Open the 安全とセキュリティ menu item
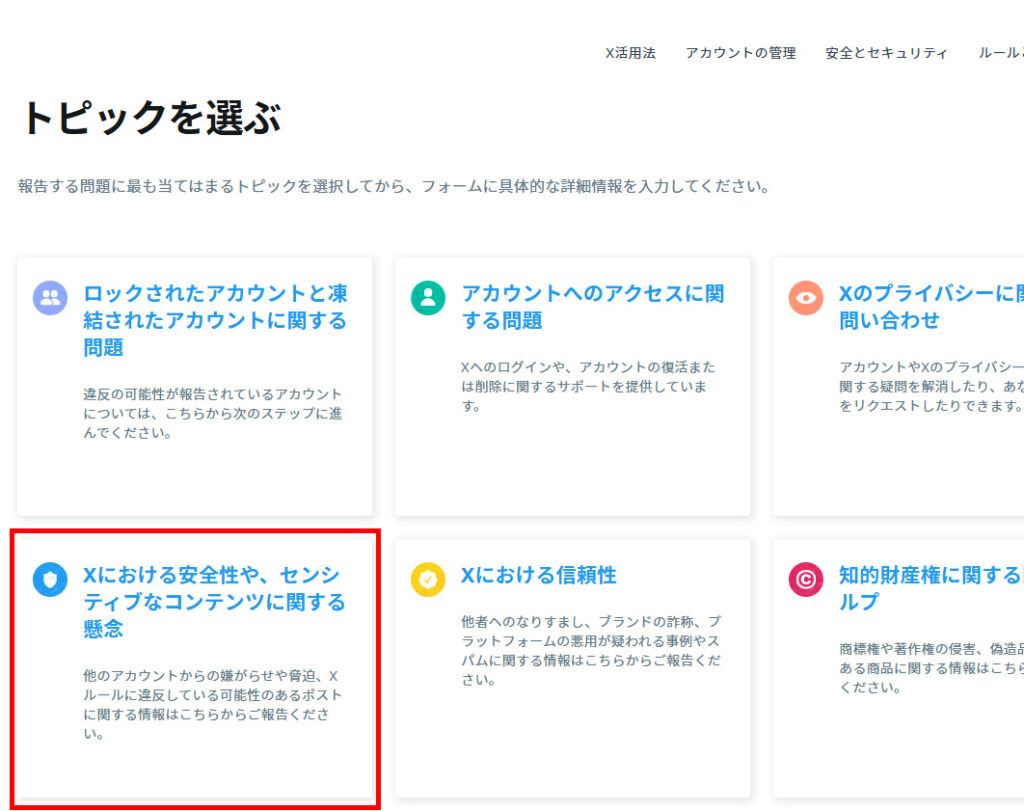 [886, 53]
